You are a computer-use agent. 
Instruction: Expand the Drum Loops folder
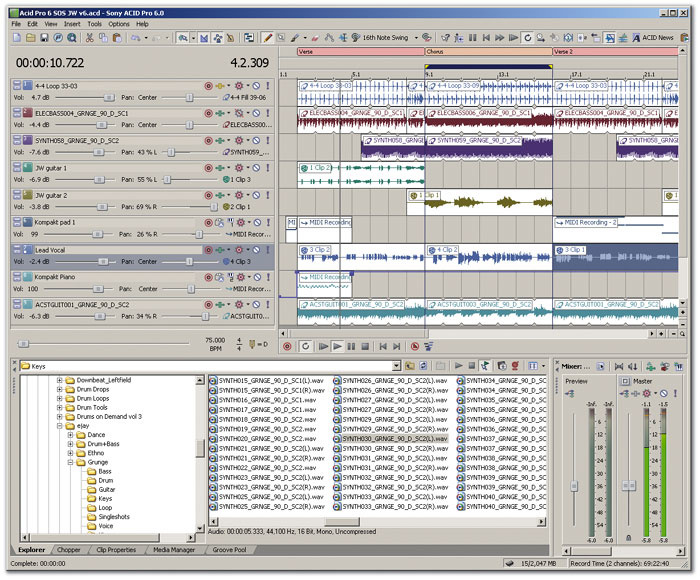(59, 398)
